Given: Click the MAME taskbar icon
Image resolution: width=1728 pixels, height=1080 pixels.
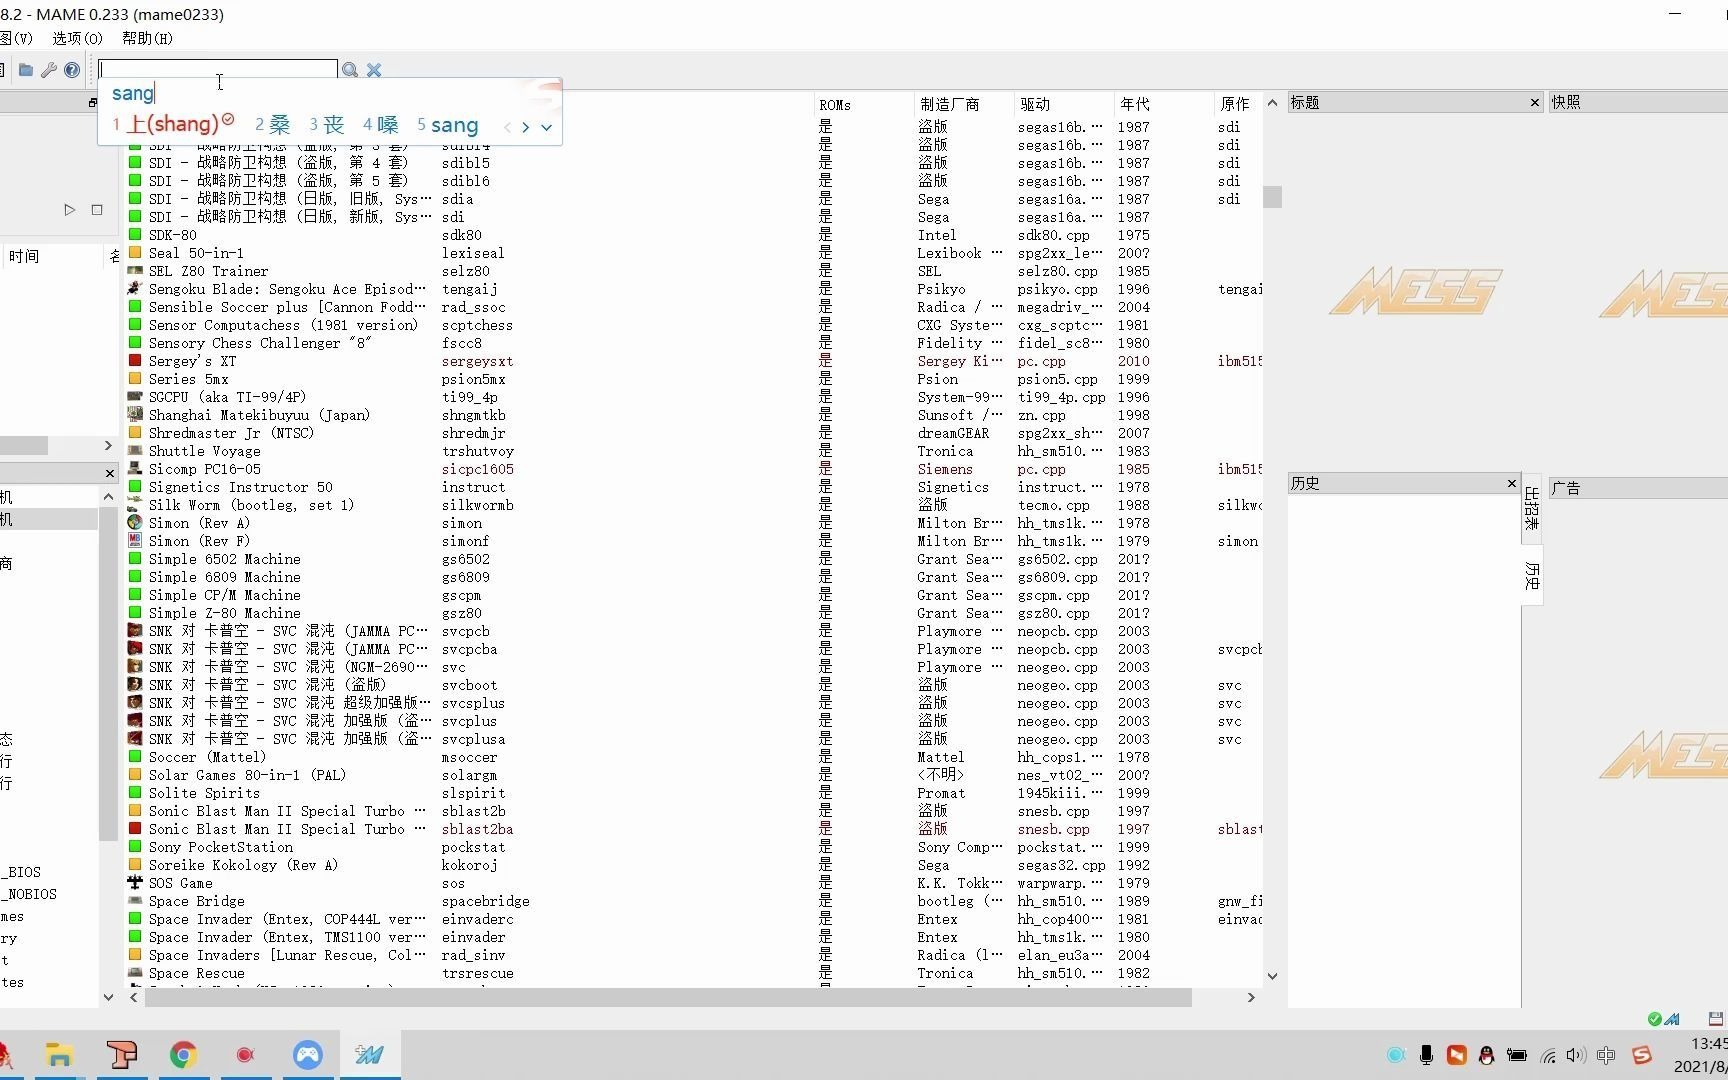Looking at the screenshot, I should (x=369, y=1055).
